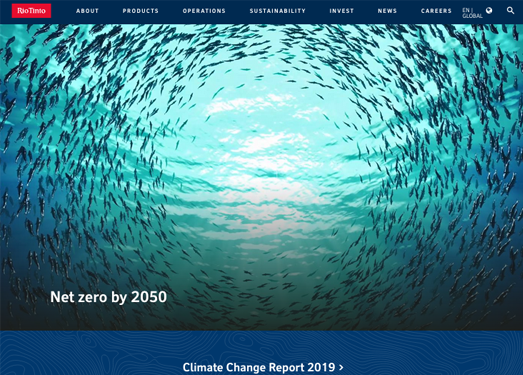
Task: Click the Rio Tinto red logo
Action: (31, 11)
